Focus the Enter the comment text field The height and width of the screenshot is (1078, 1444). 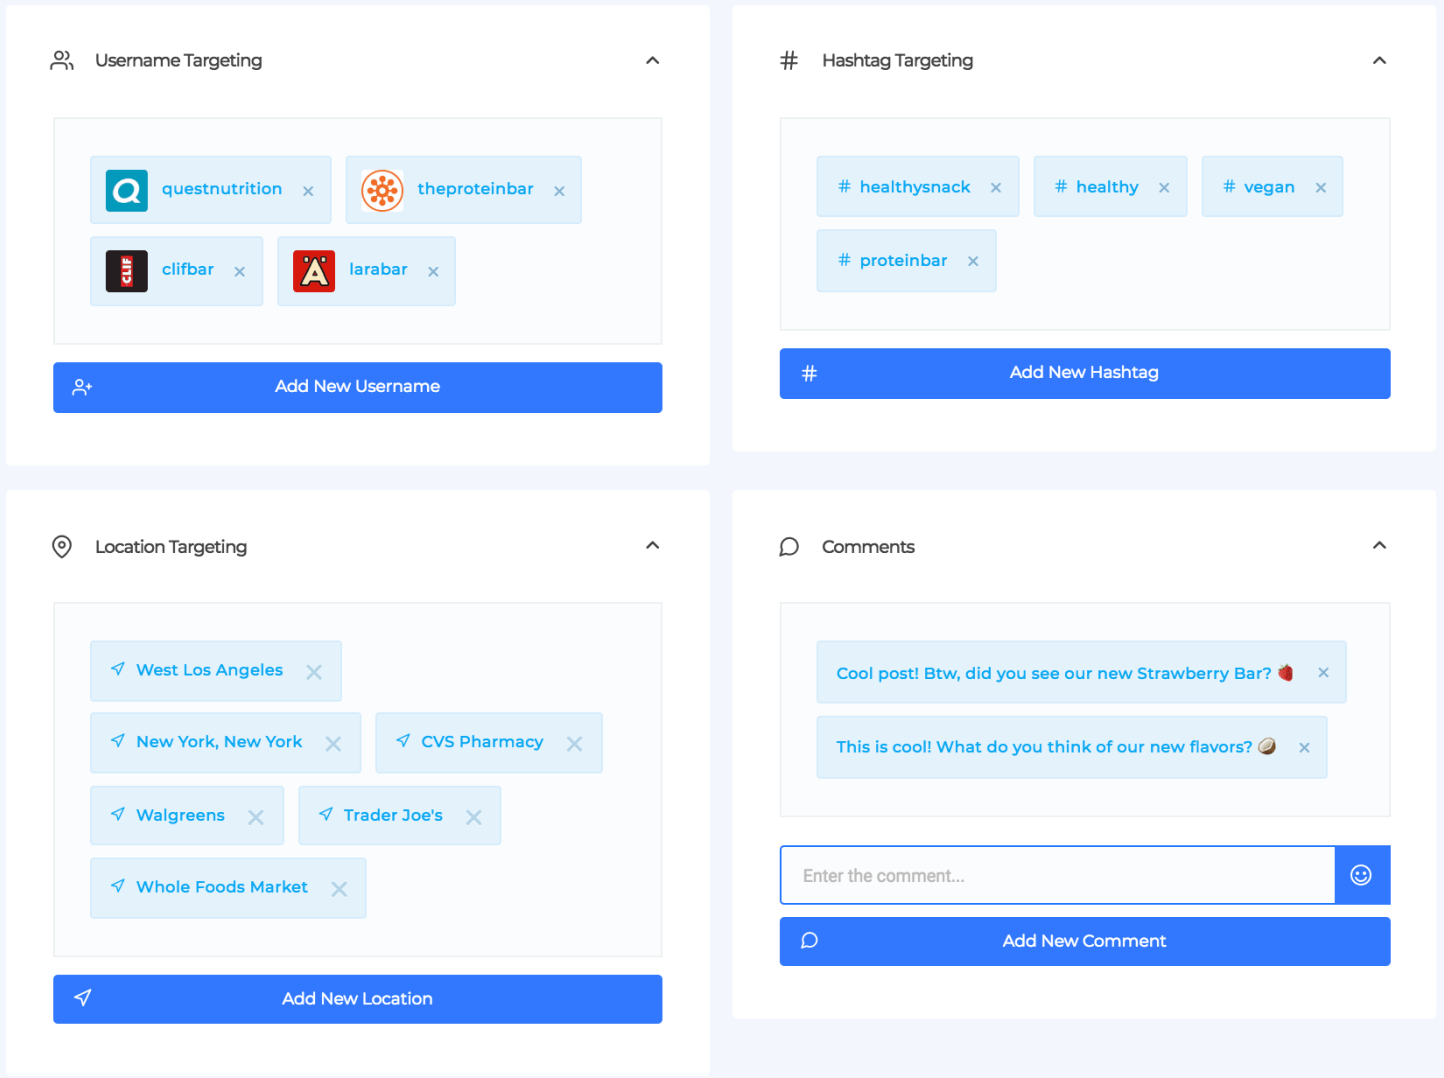pyautogui.click(x=1057, y=876)
